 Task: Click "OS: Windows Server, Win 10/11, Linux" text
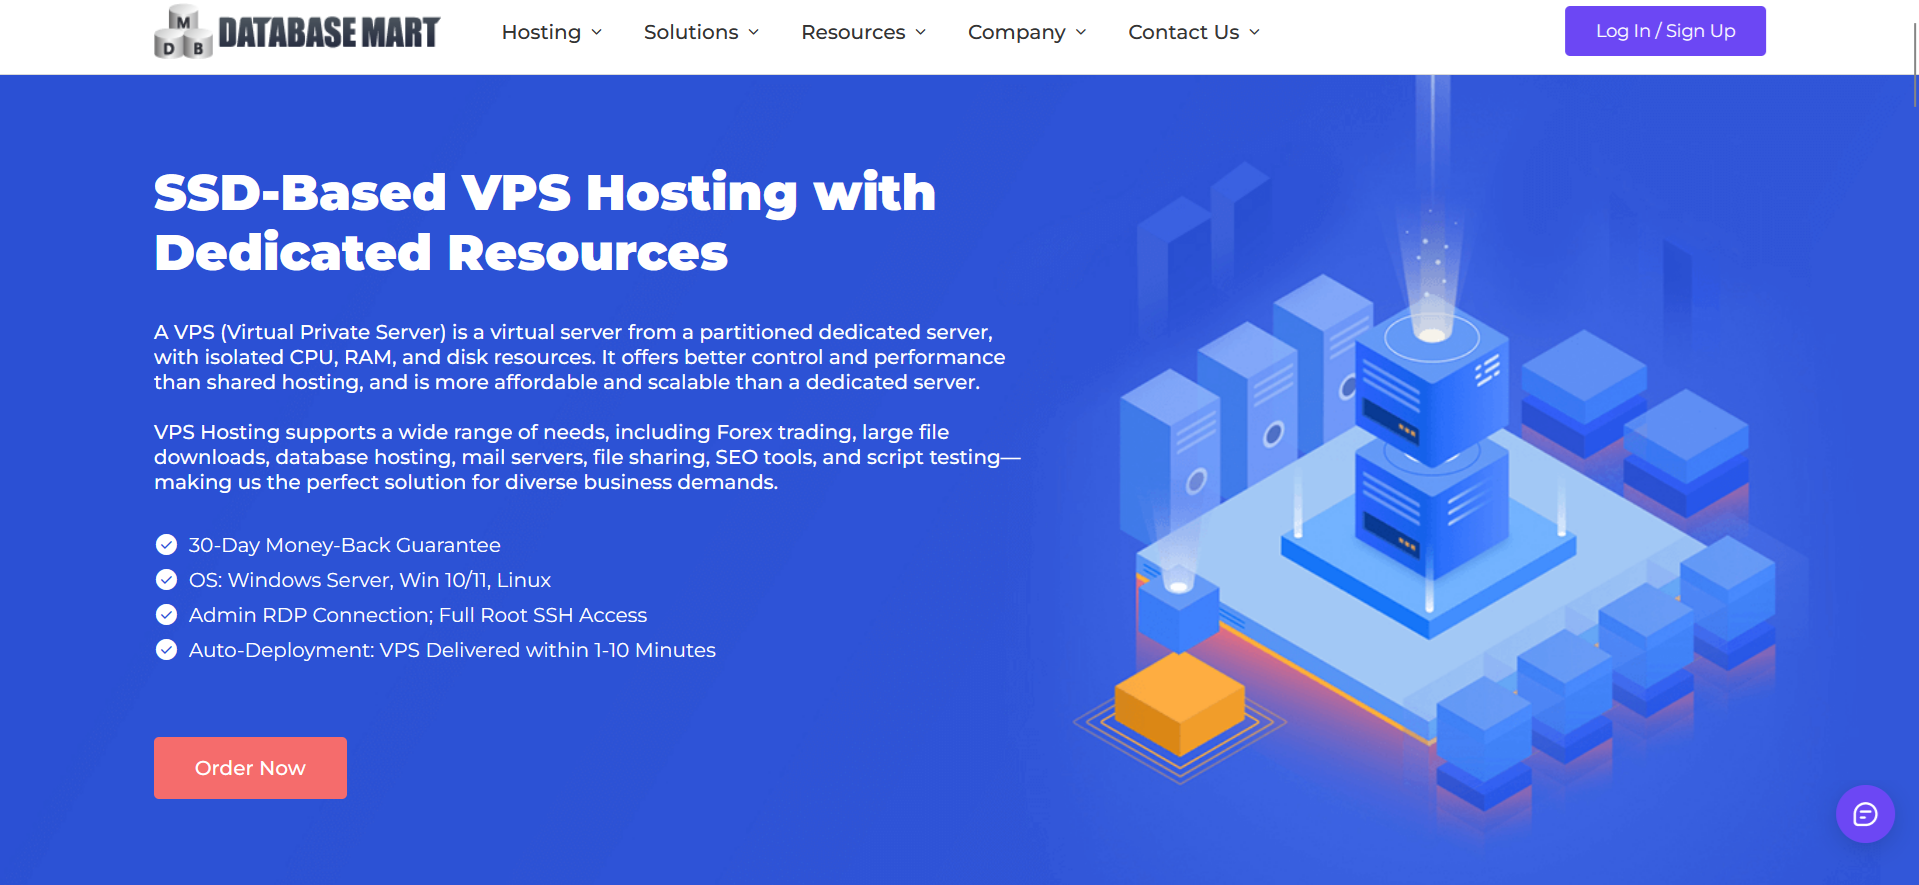[x=370, y=580]
